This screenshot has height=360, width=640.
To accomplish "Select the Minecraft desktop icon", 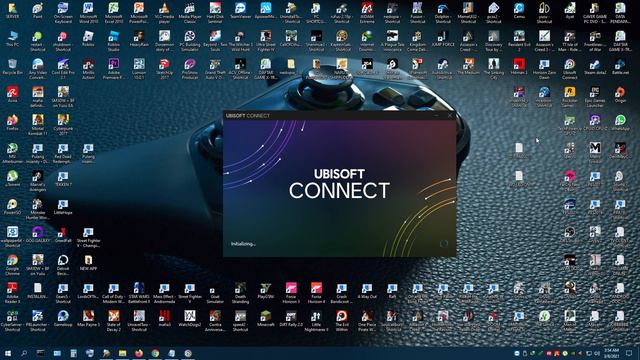I will point(266,318).
